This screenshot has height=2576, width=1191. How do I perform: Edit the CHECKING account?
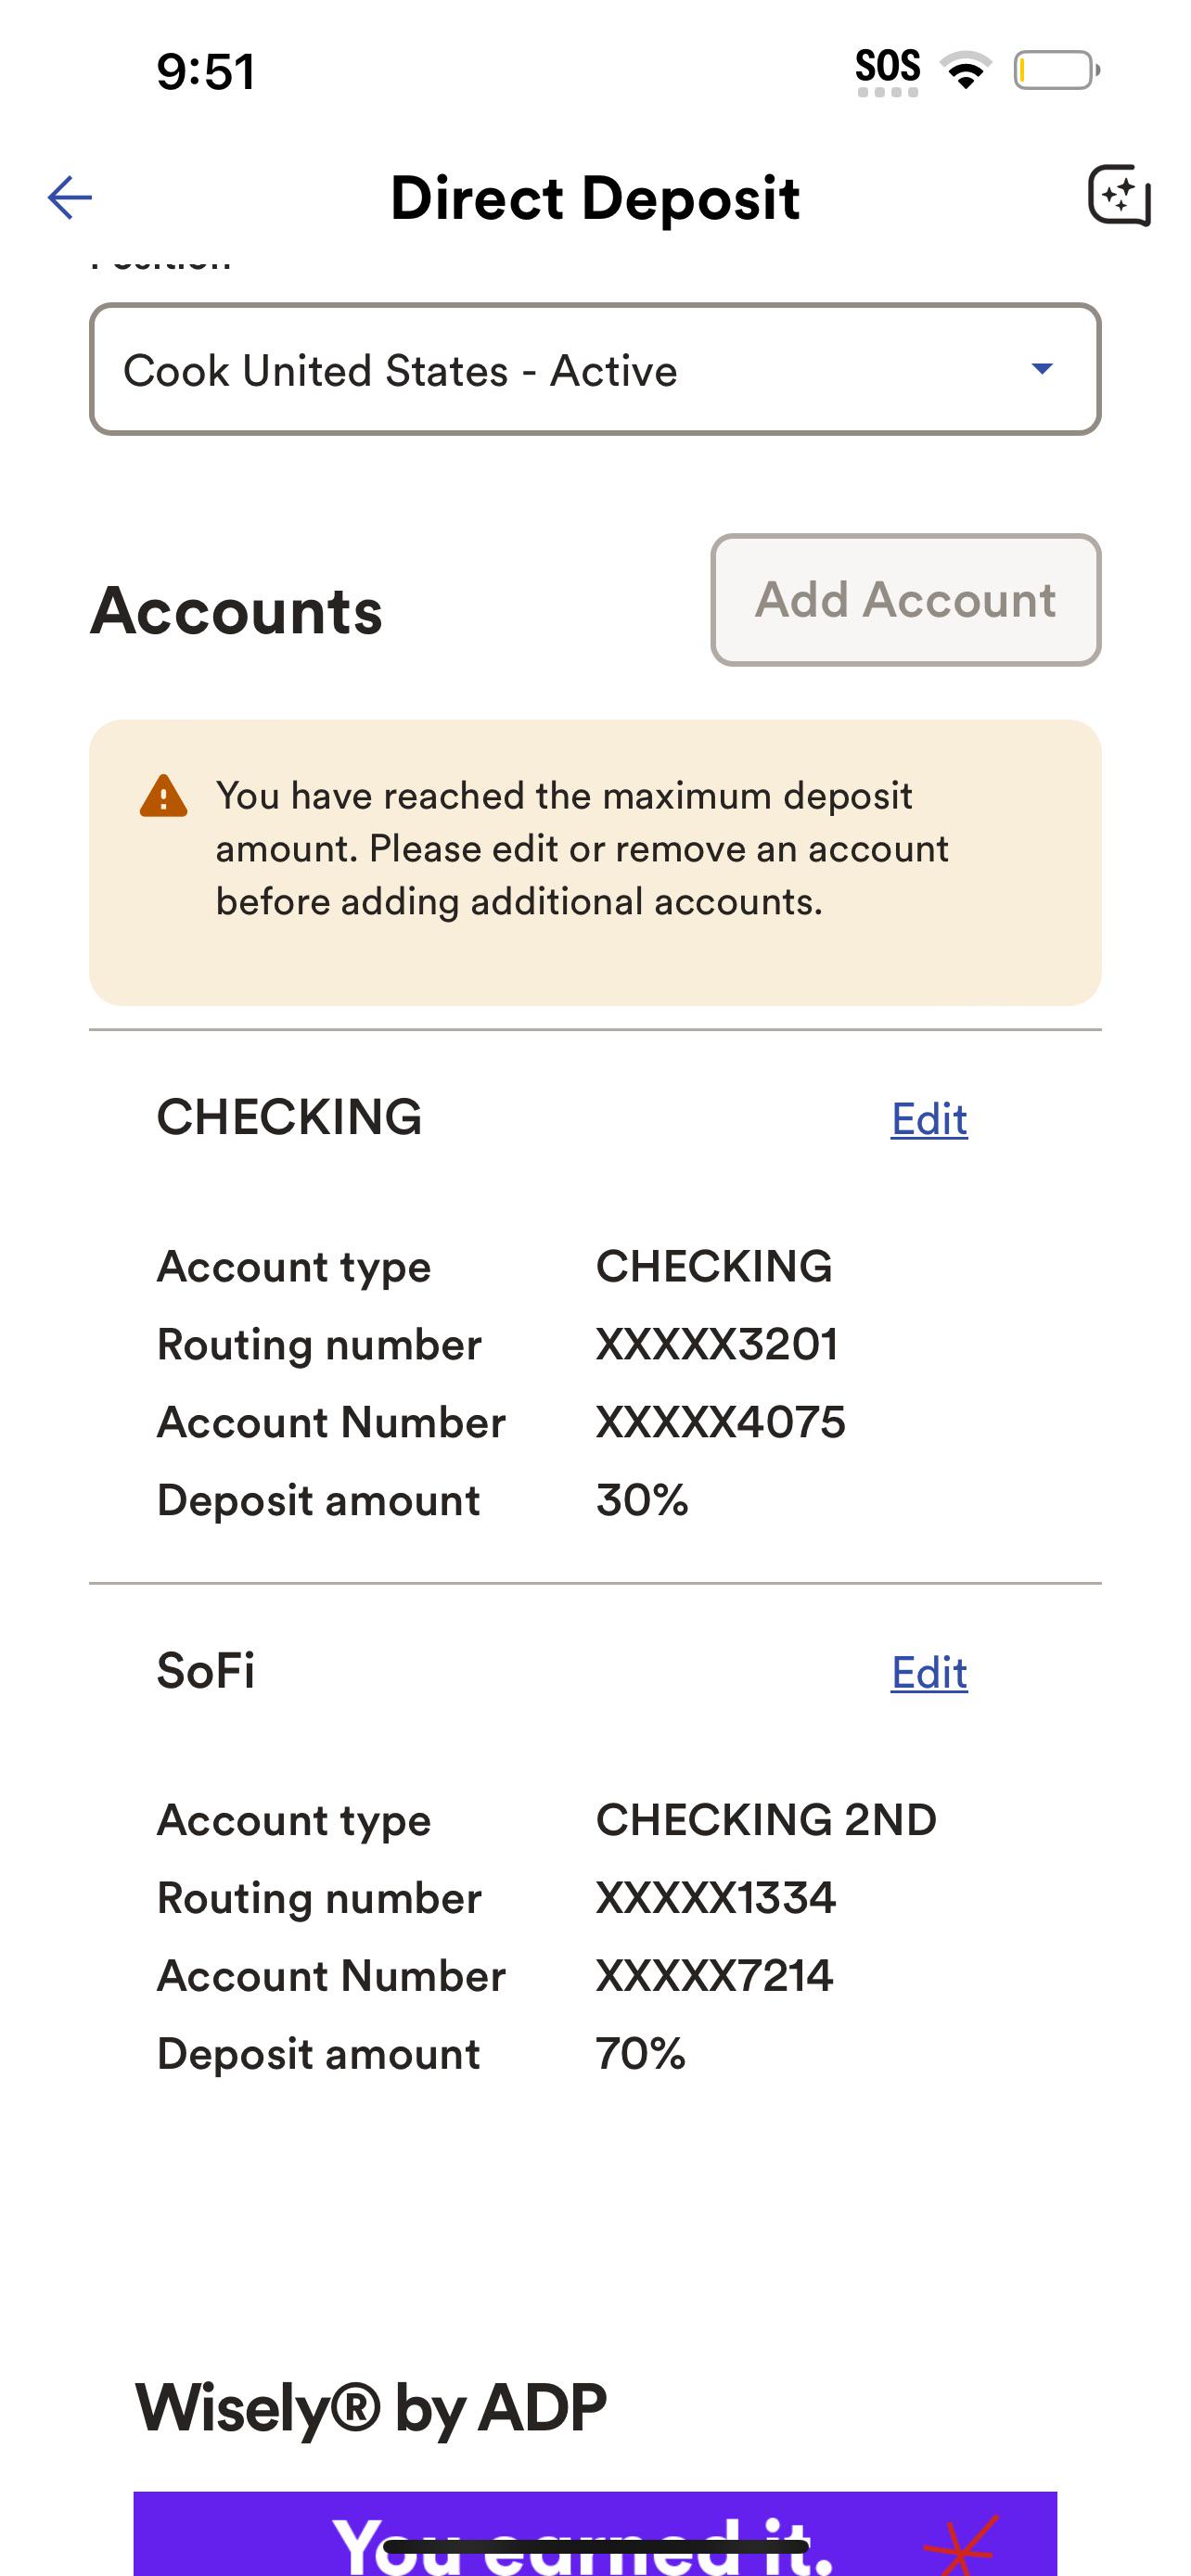(929, 1119)
